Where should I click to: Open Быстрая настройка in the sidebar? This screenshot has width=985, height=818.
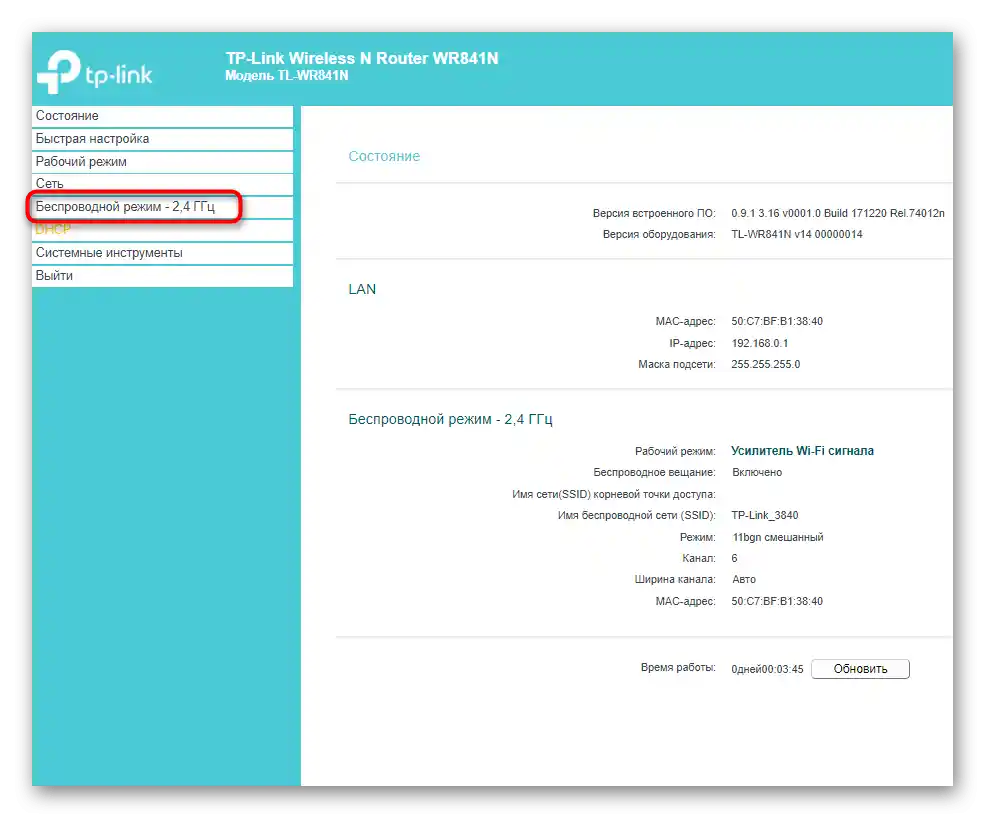pyautogui.click(x=162, y=139)
